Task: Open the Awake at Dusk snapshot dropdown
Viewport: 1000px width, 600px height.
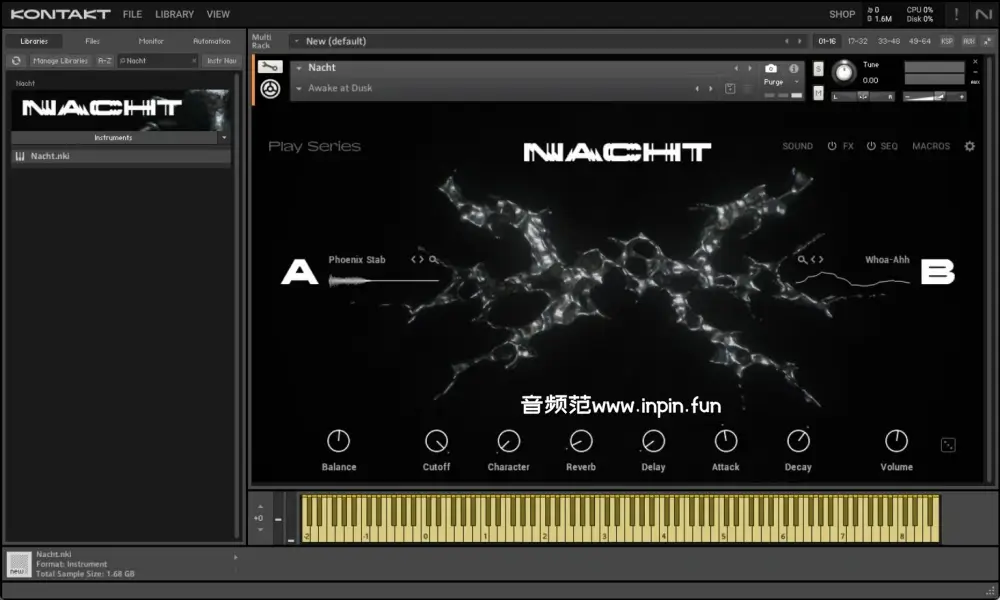Action: 299,89
